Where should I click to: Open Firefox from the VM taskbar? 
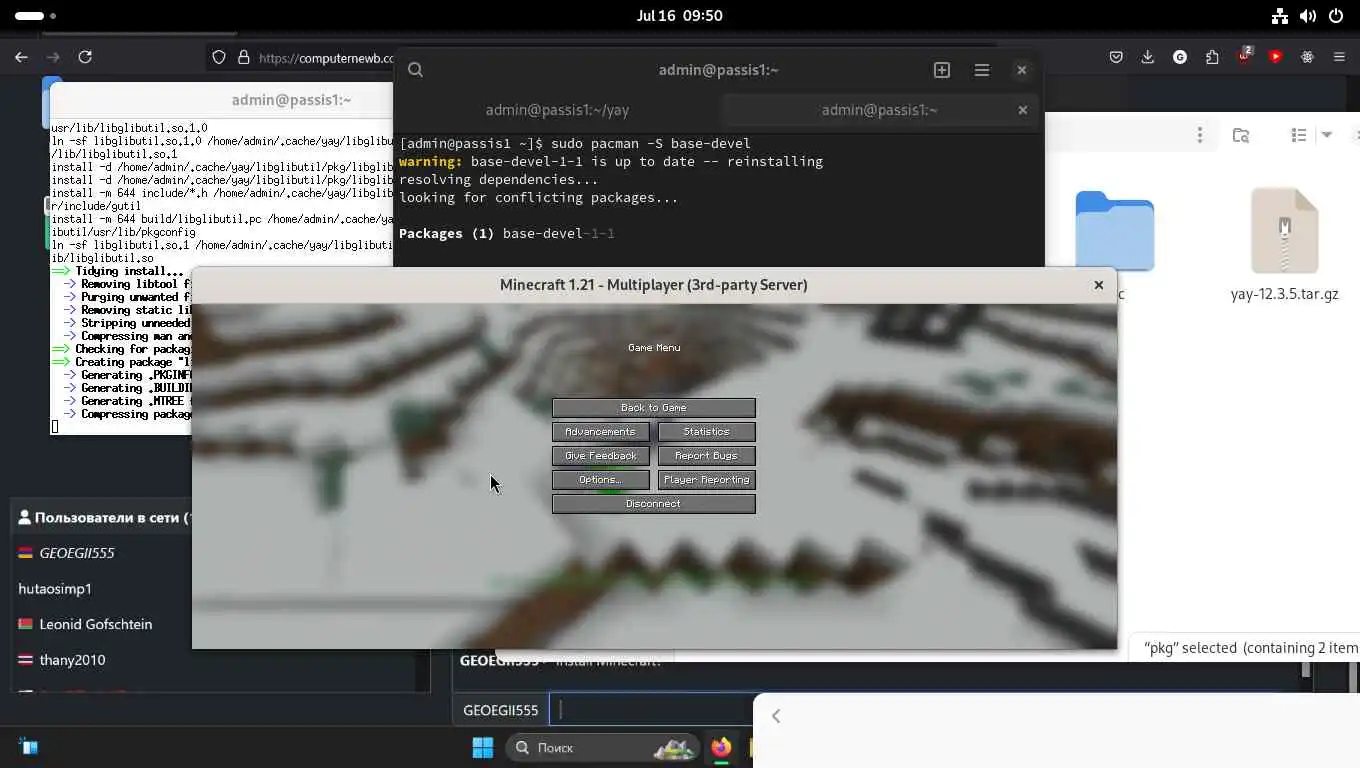point(721,748)
